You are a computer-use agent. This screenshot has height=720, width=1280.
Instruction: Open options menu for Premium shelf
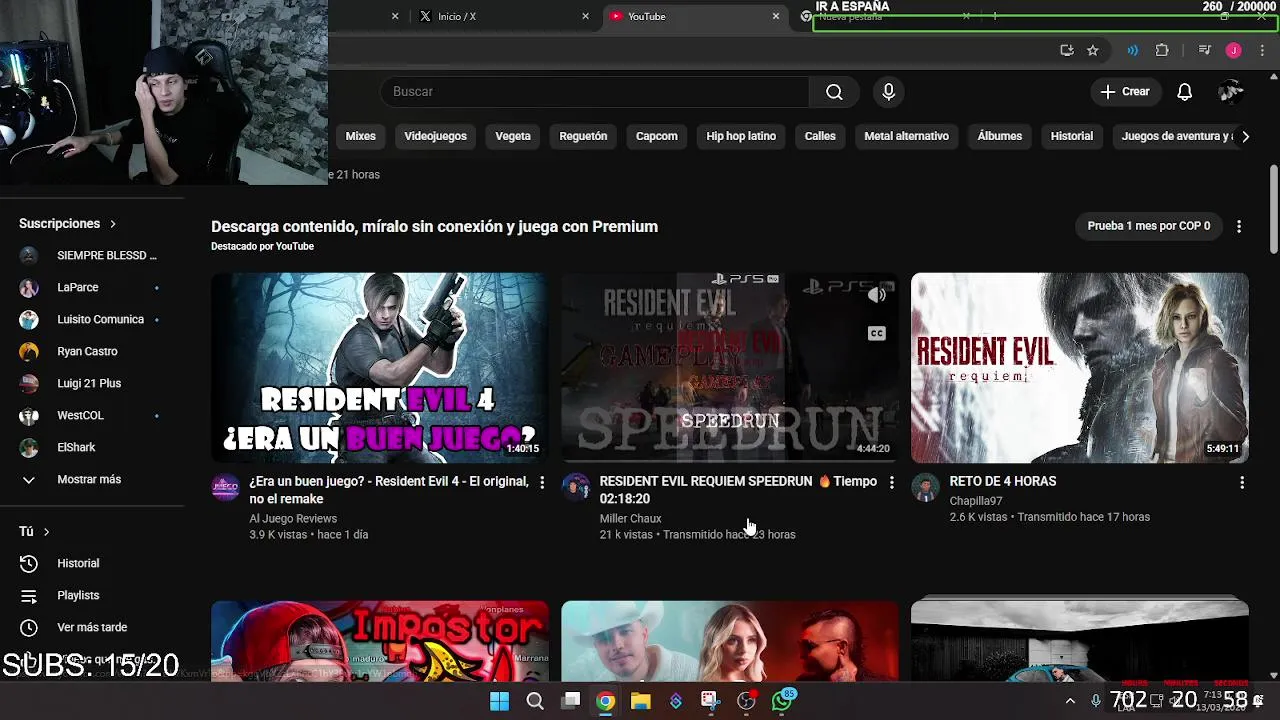point(1239,226)
